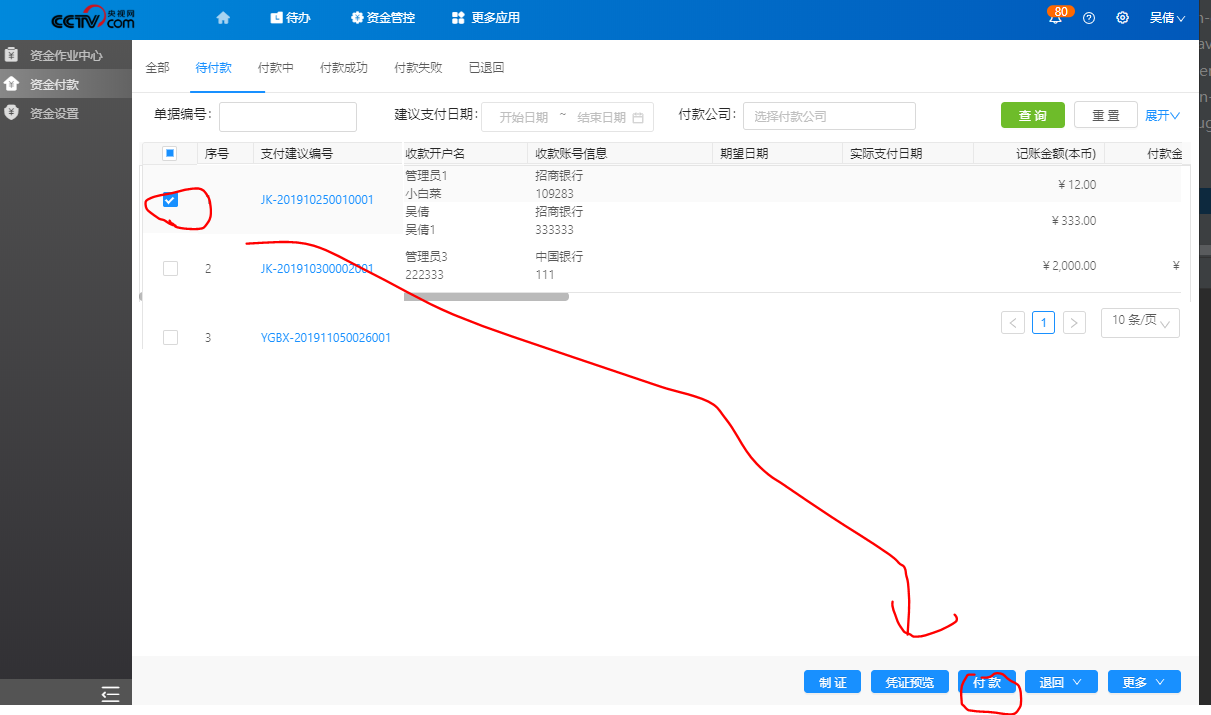
Task: Open link JK-201910300002001
Action: coord(317,269)
